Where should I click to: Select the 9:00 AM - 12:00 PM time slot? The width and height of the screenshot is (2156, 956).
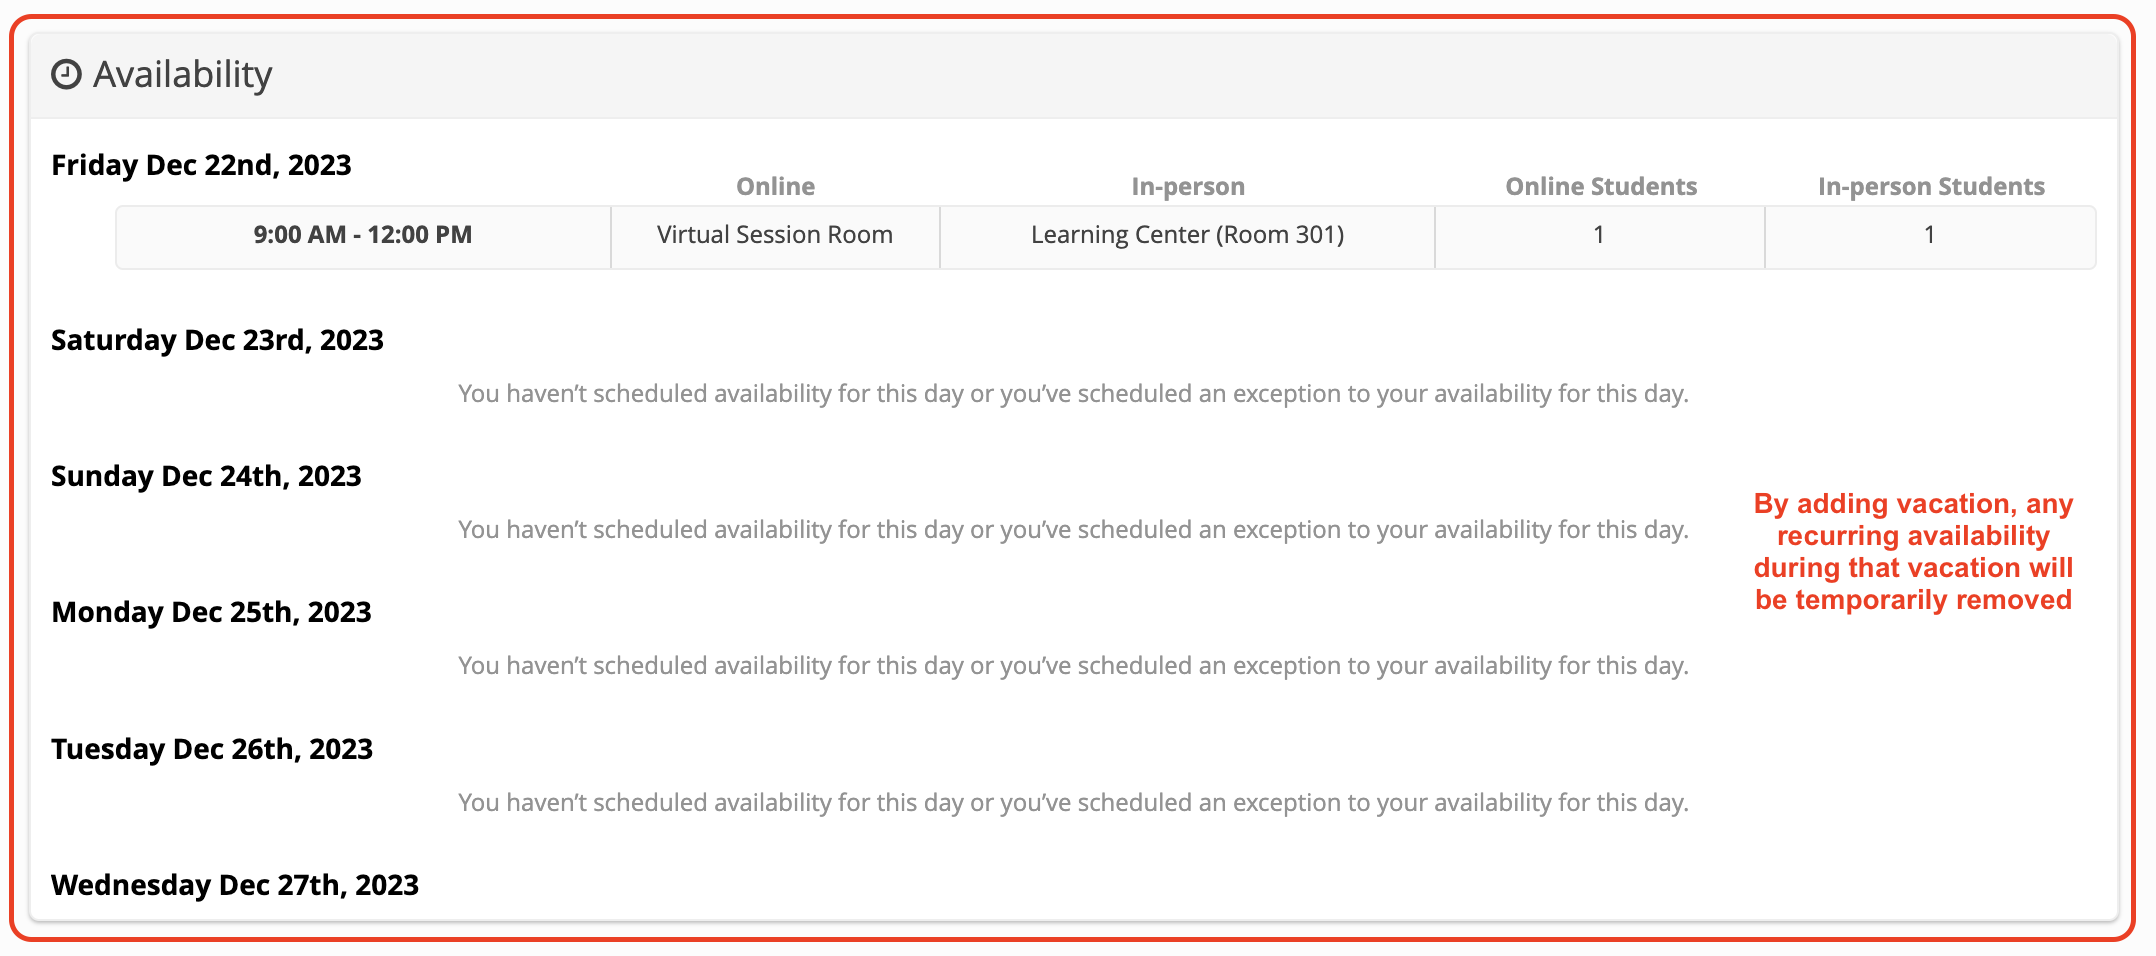pos(363,236)
